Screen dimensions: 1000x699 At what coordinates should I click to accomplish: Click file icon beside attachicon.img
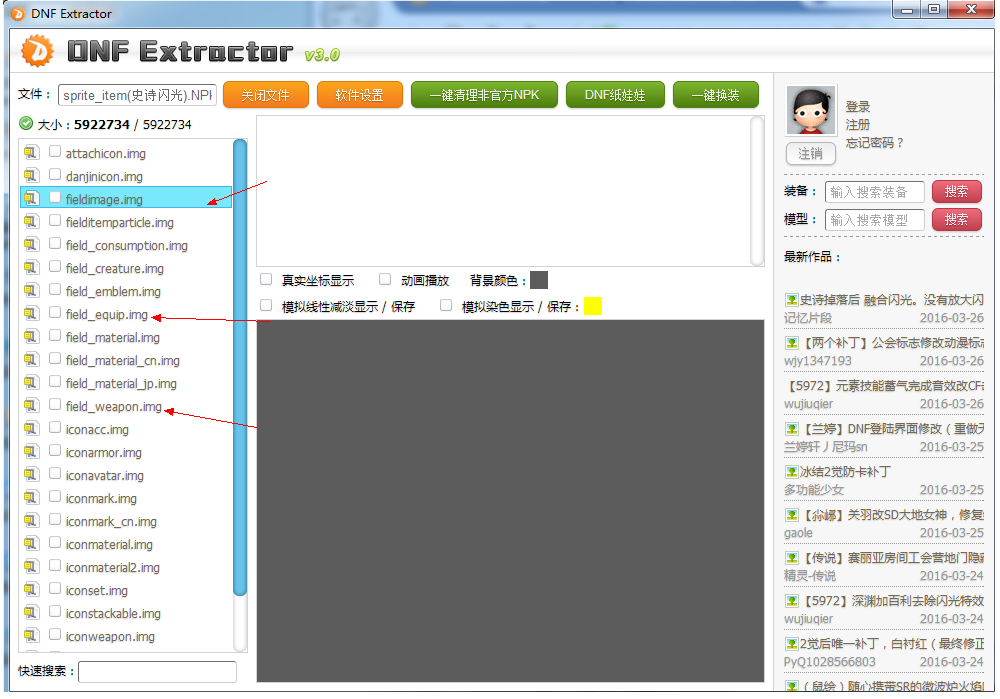pyautogui.click(x=31, y=153)
